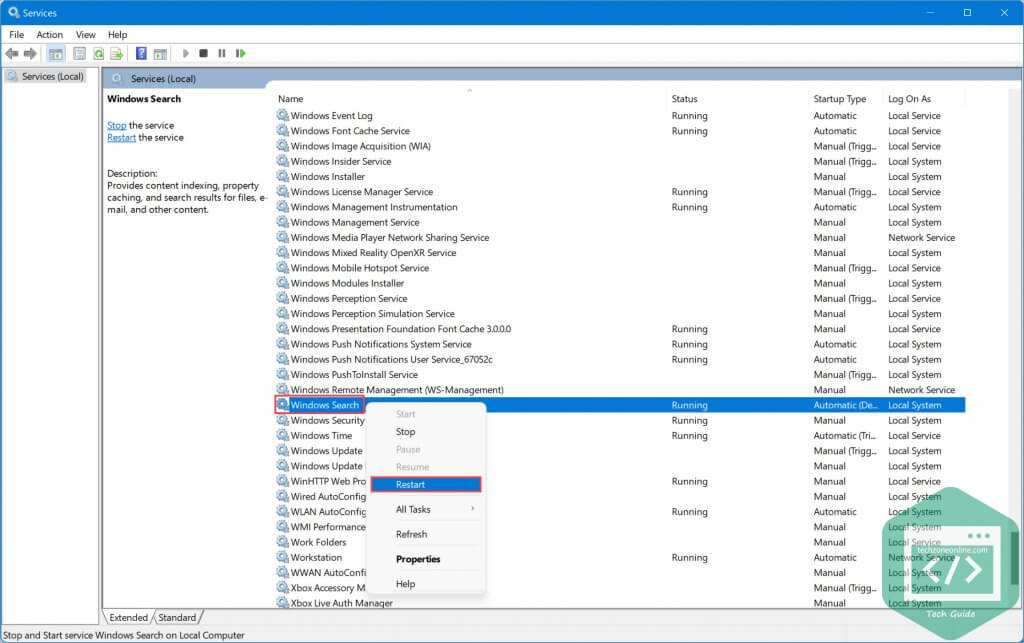Click the Name column sort arrow
This screenshot has width=1024, height=643.
469,92
